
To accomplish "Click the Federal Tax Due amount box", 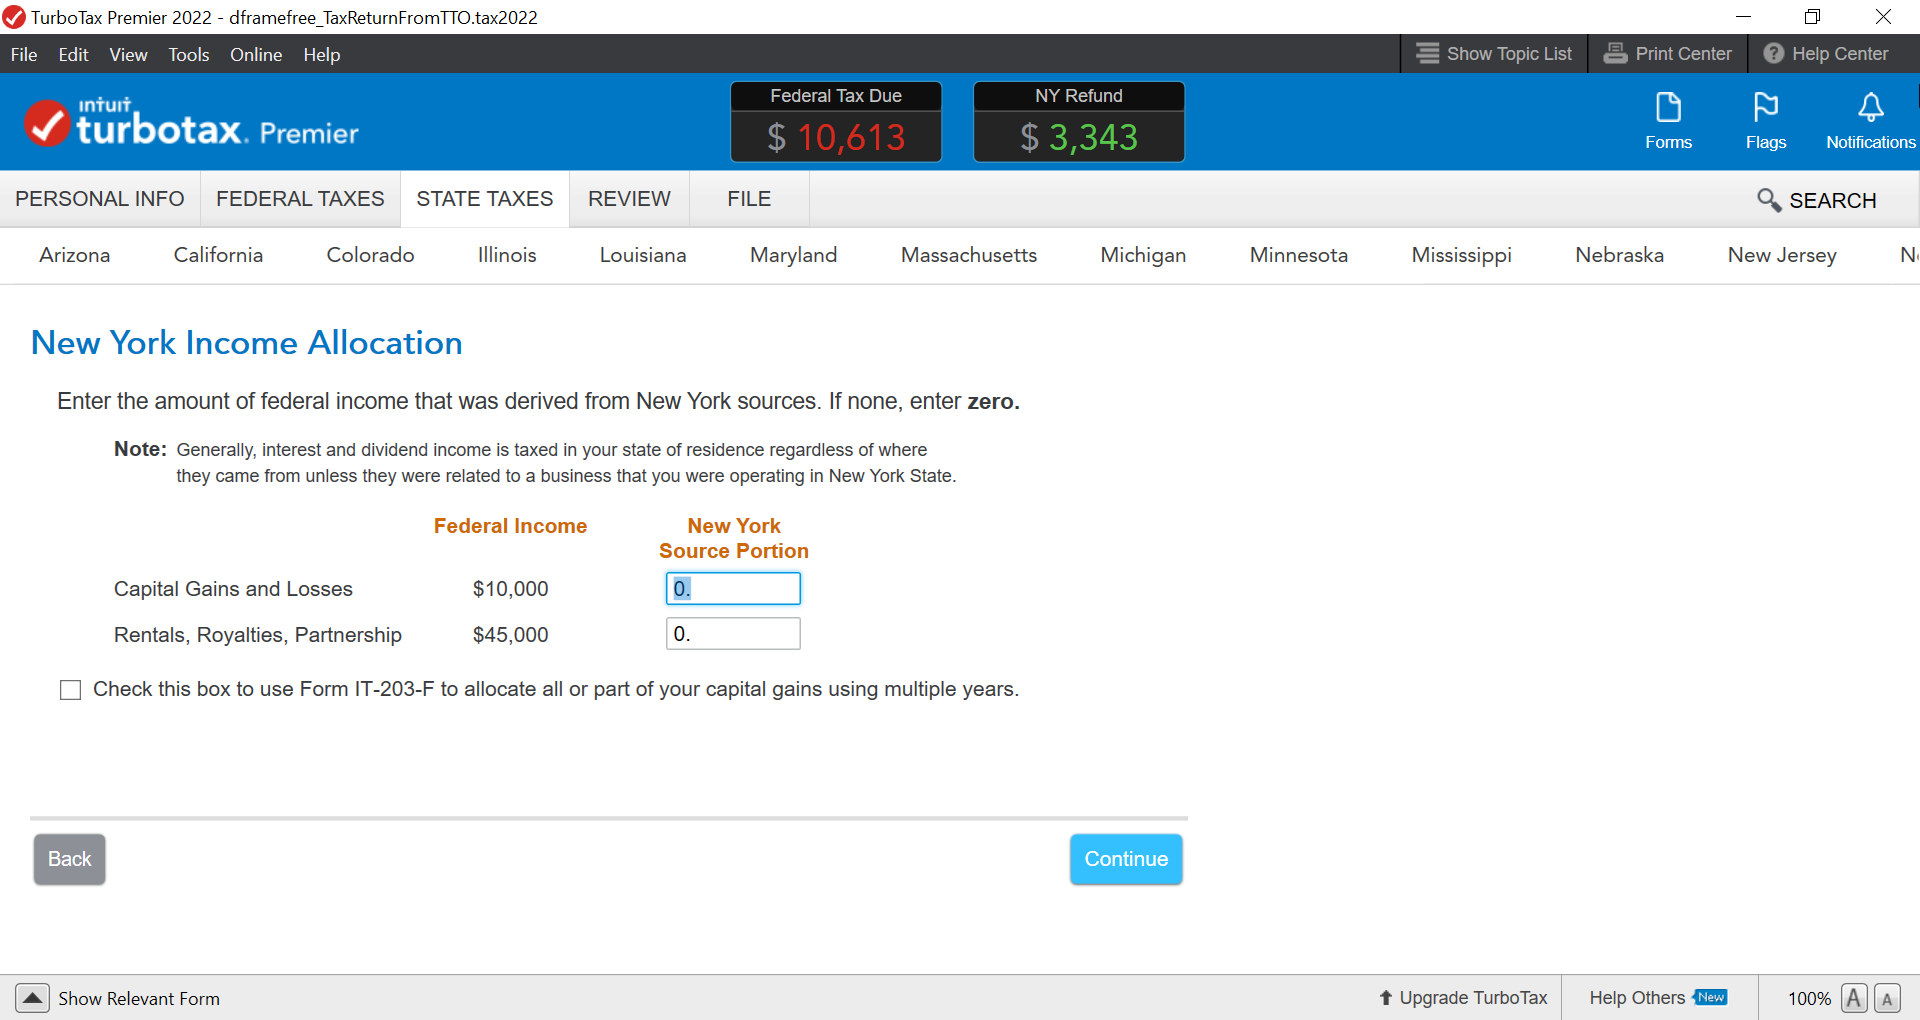I will tap(836, 122).
